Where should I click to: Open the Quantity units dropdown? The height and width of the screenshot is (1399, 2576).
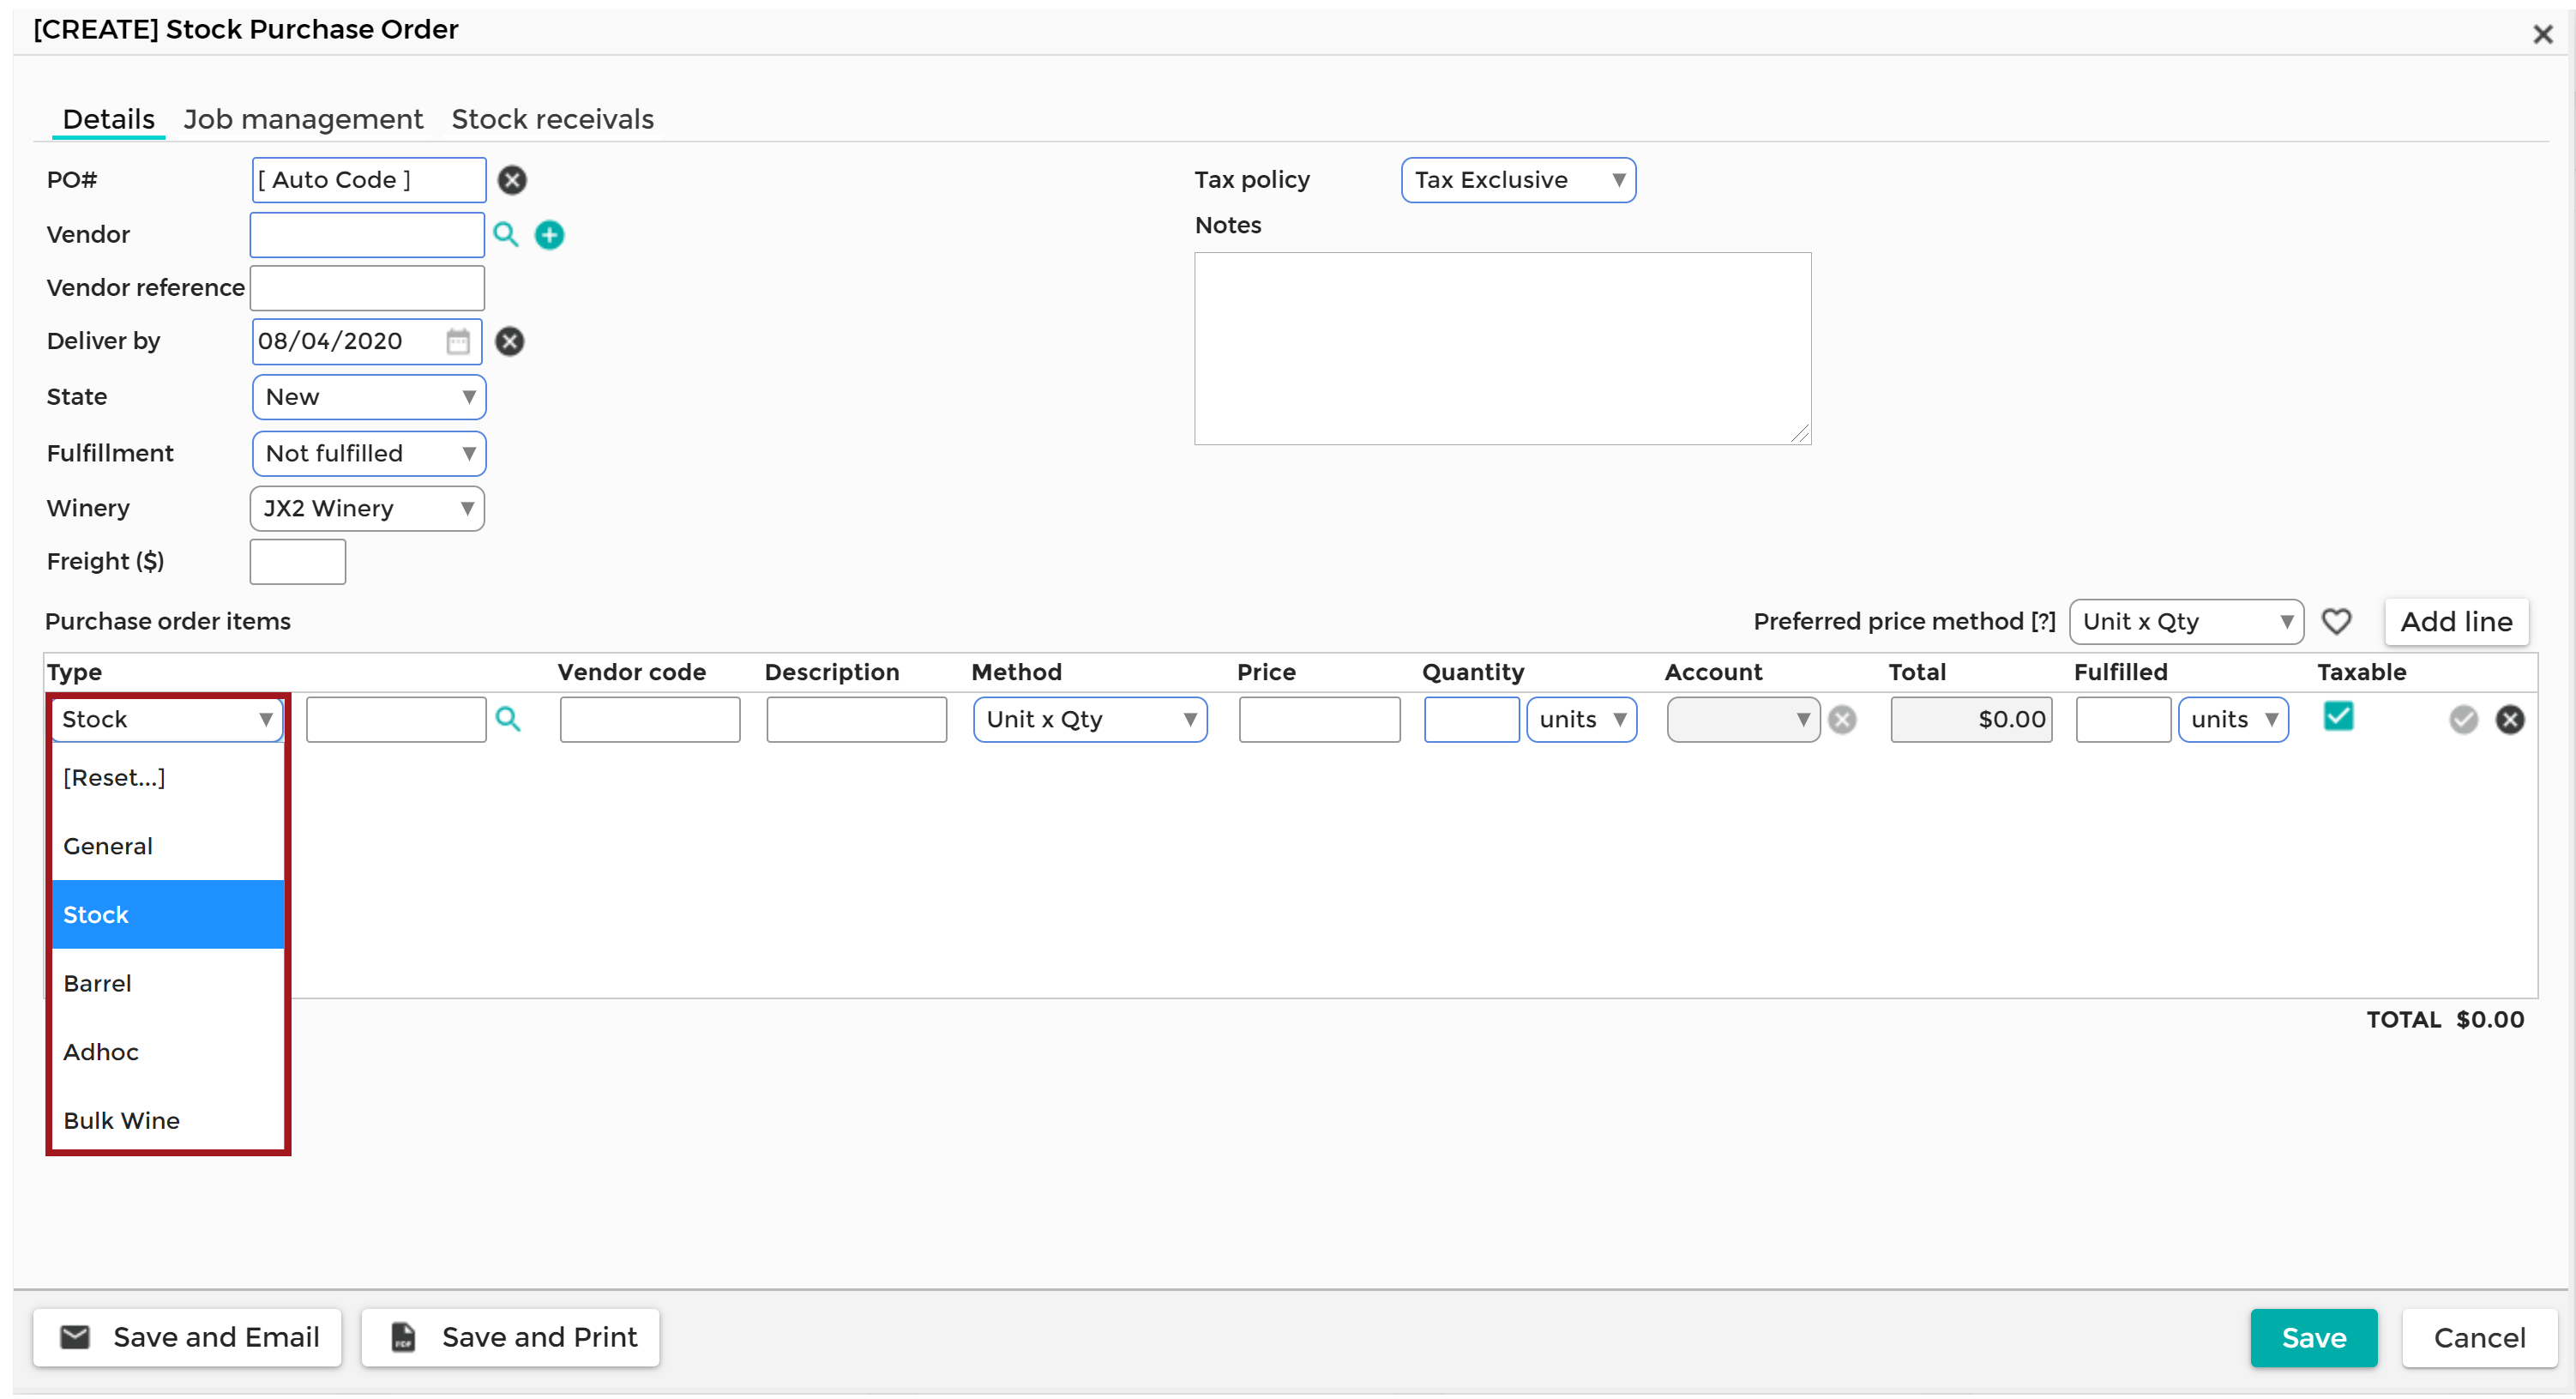tap(1582, 720)
